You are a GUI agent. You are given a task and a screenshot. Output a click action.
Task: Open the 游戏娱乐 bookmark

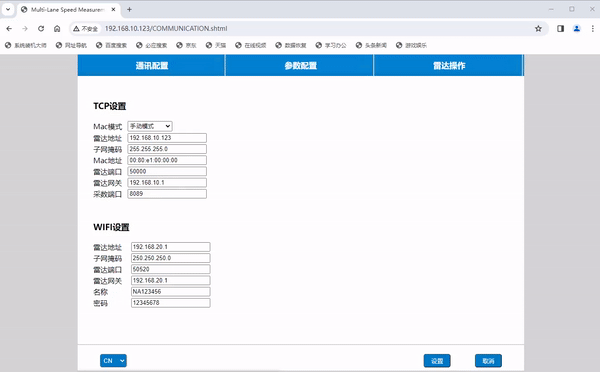(411, 45)
